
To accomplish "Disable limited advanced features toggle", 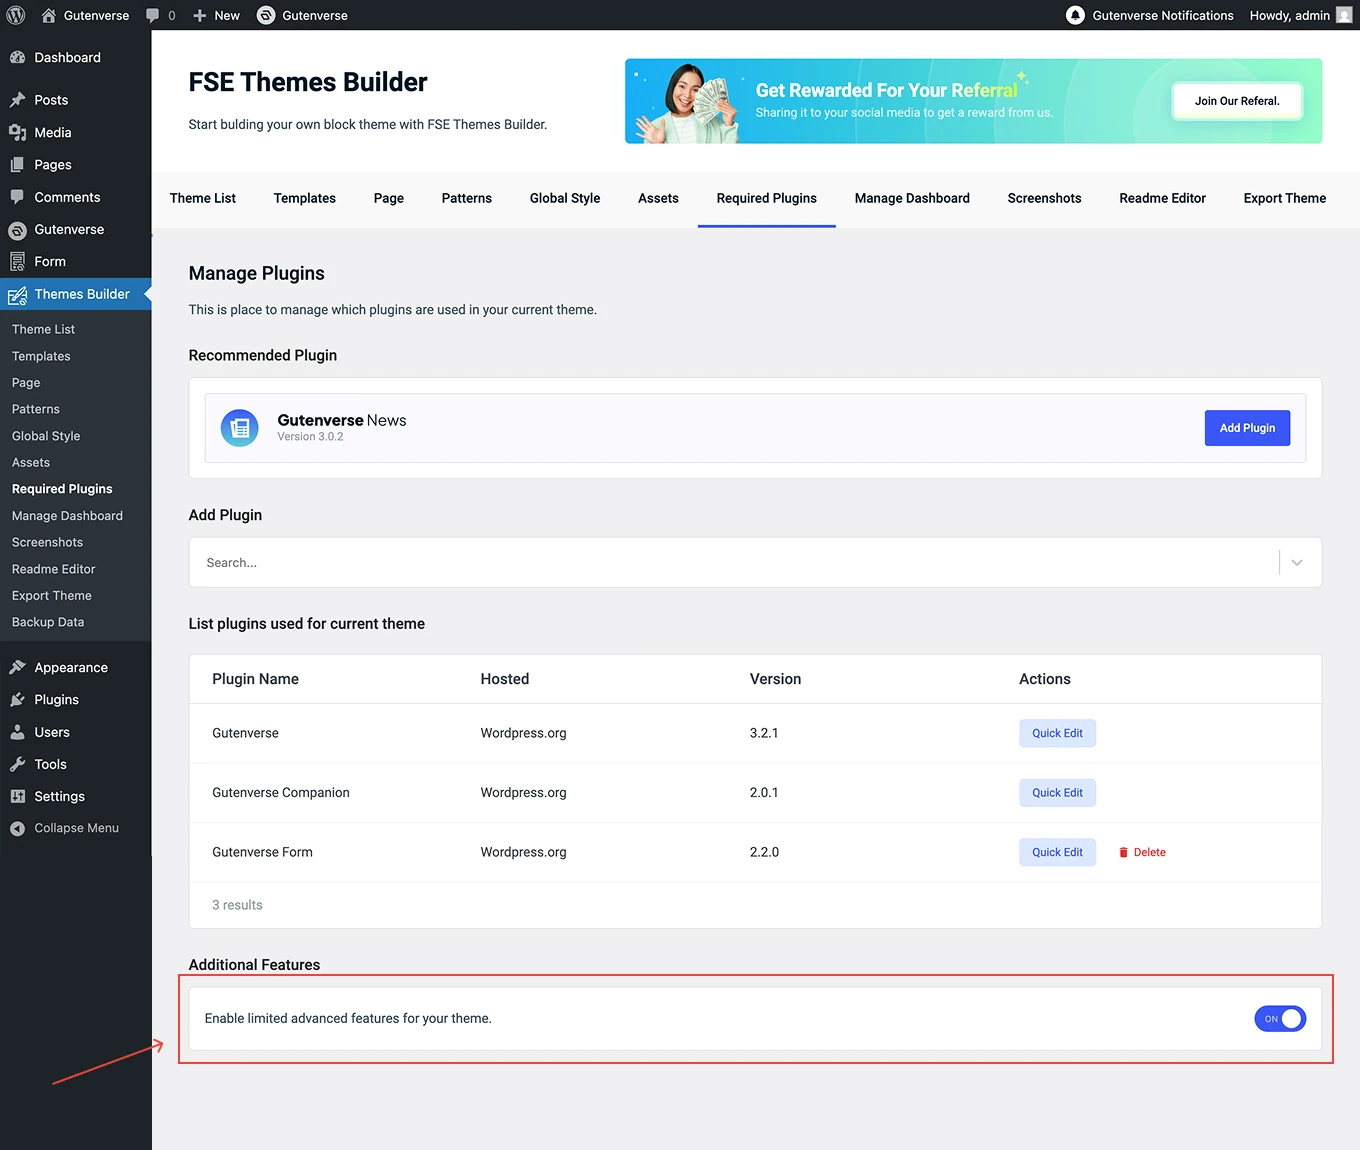I will point(1280,1019).
